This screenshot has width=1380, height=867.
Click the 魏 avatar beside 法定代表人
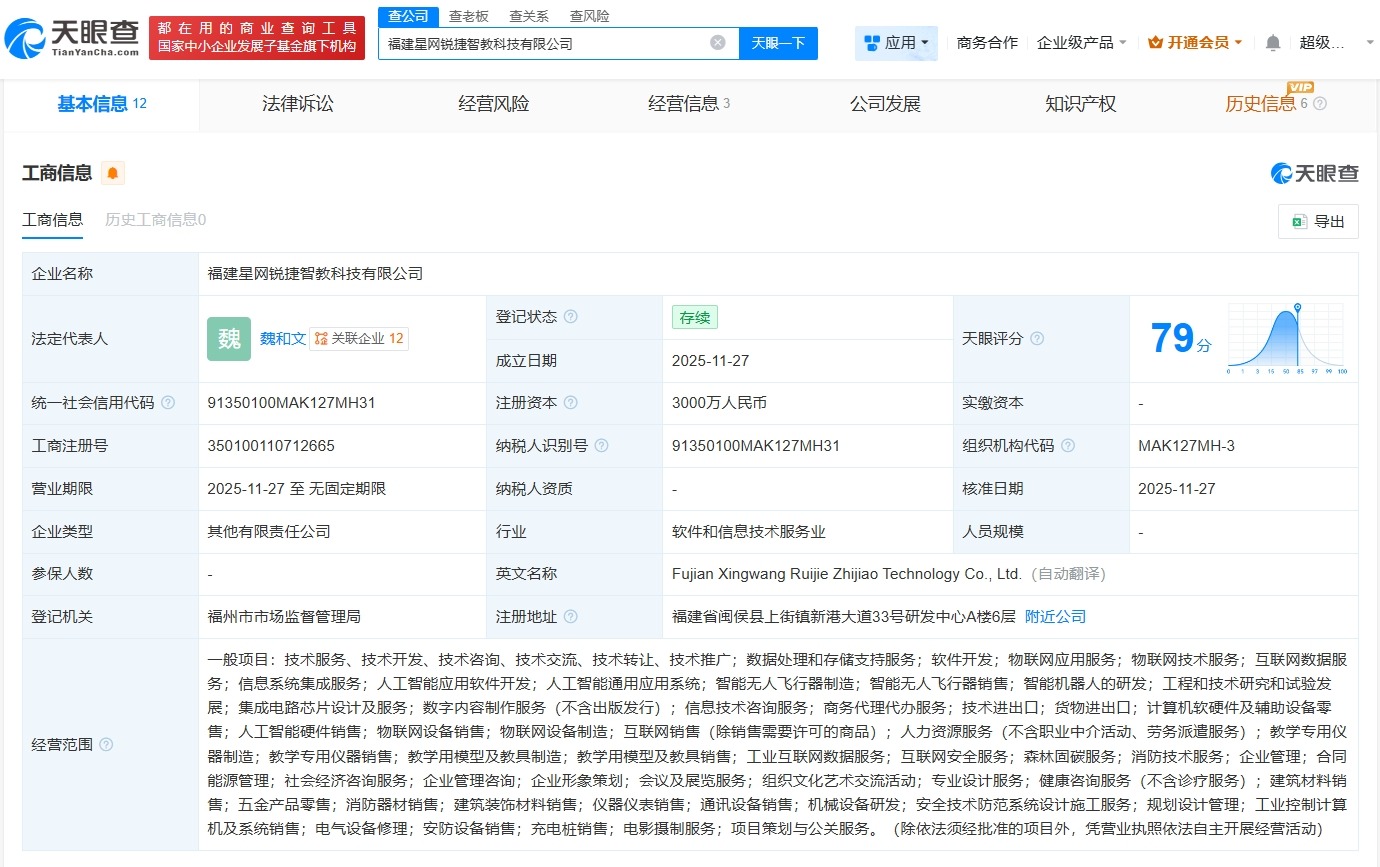[x=229, y=339]
